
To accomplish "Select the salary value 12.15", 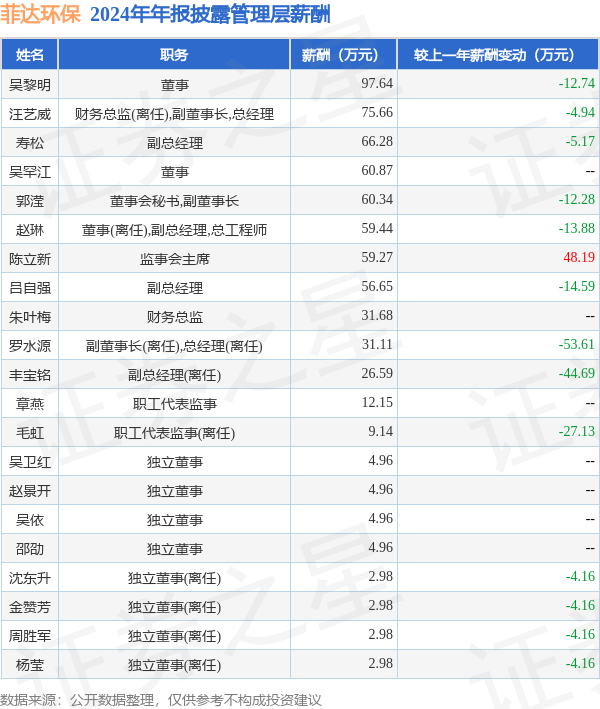I will tap(377, 402).
